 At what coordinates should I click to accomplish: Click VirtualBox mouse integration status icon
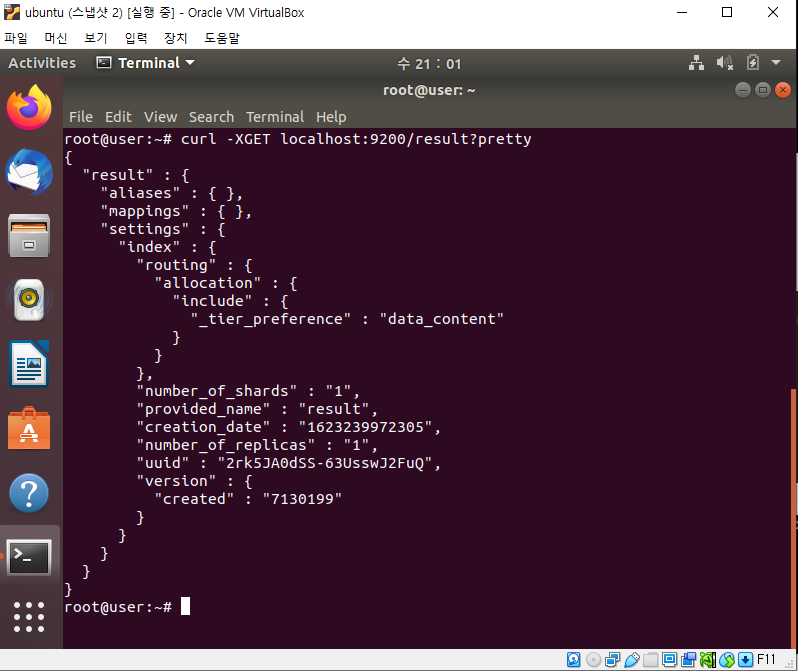pos(727,660)
